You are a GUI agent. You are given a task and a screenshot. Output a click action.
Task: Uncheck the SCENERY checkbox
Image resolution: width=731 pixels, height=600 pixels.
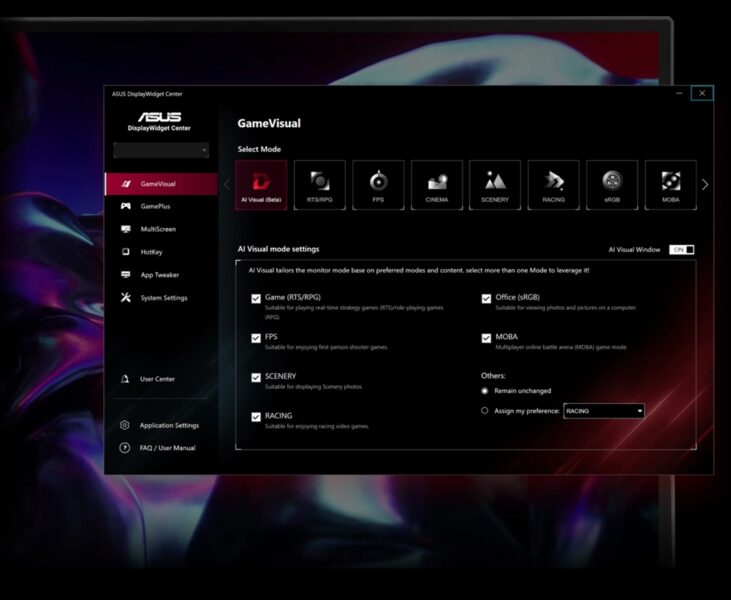pyautogui.click(x=256, y=377)
